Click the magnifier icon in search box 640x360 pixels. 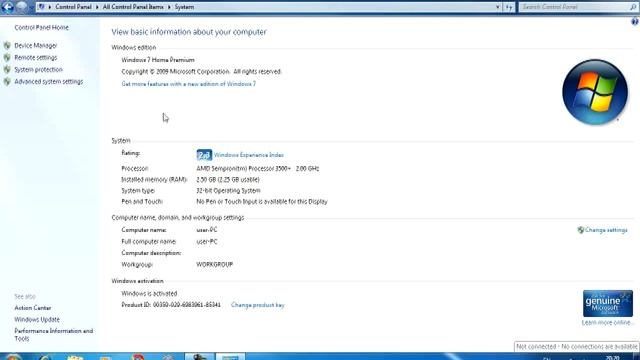[x=633, y=7]
